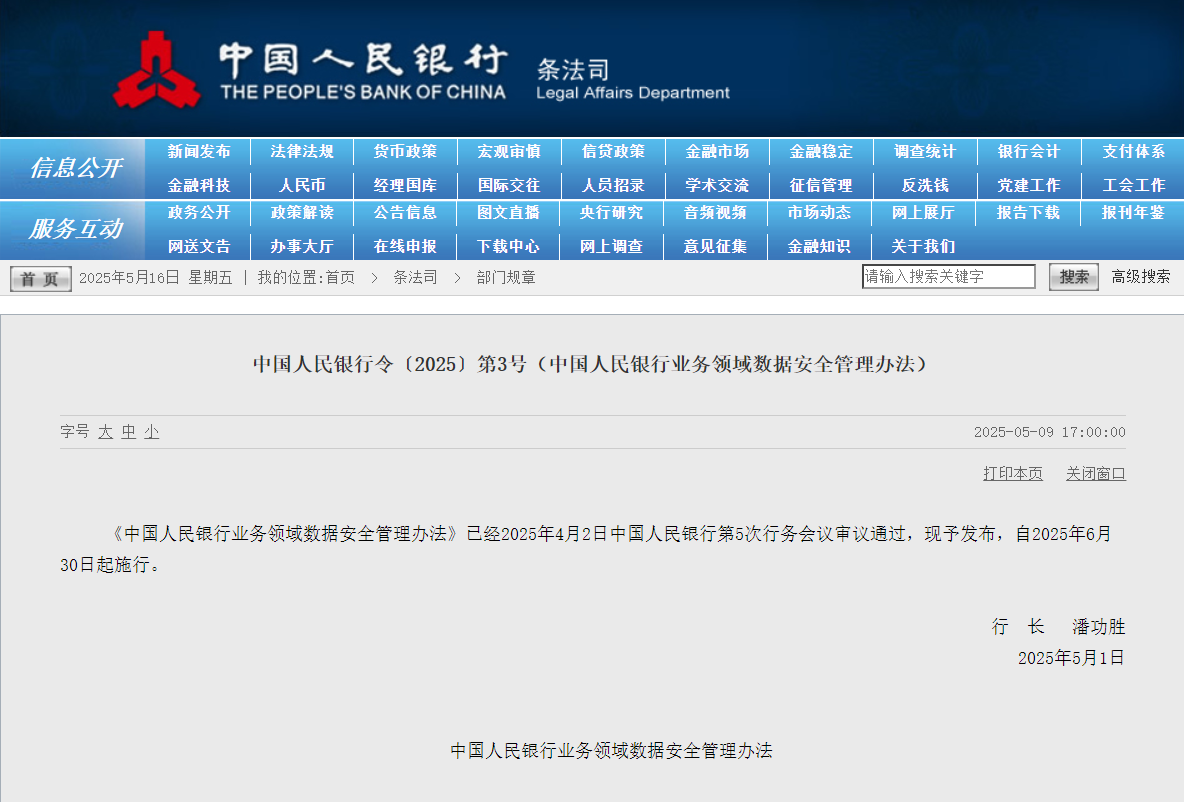Choose 关于我们 service link
This screenshot has width=1184, height=802.
click(923, 247)
